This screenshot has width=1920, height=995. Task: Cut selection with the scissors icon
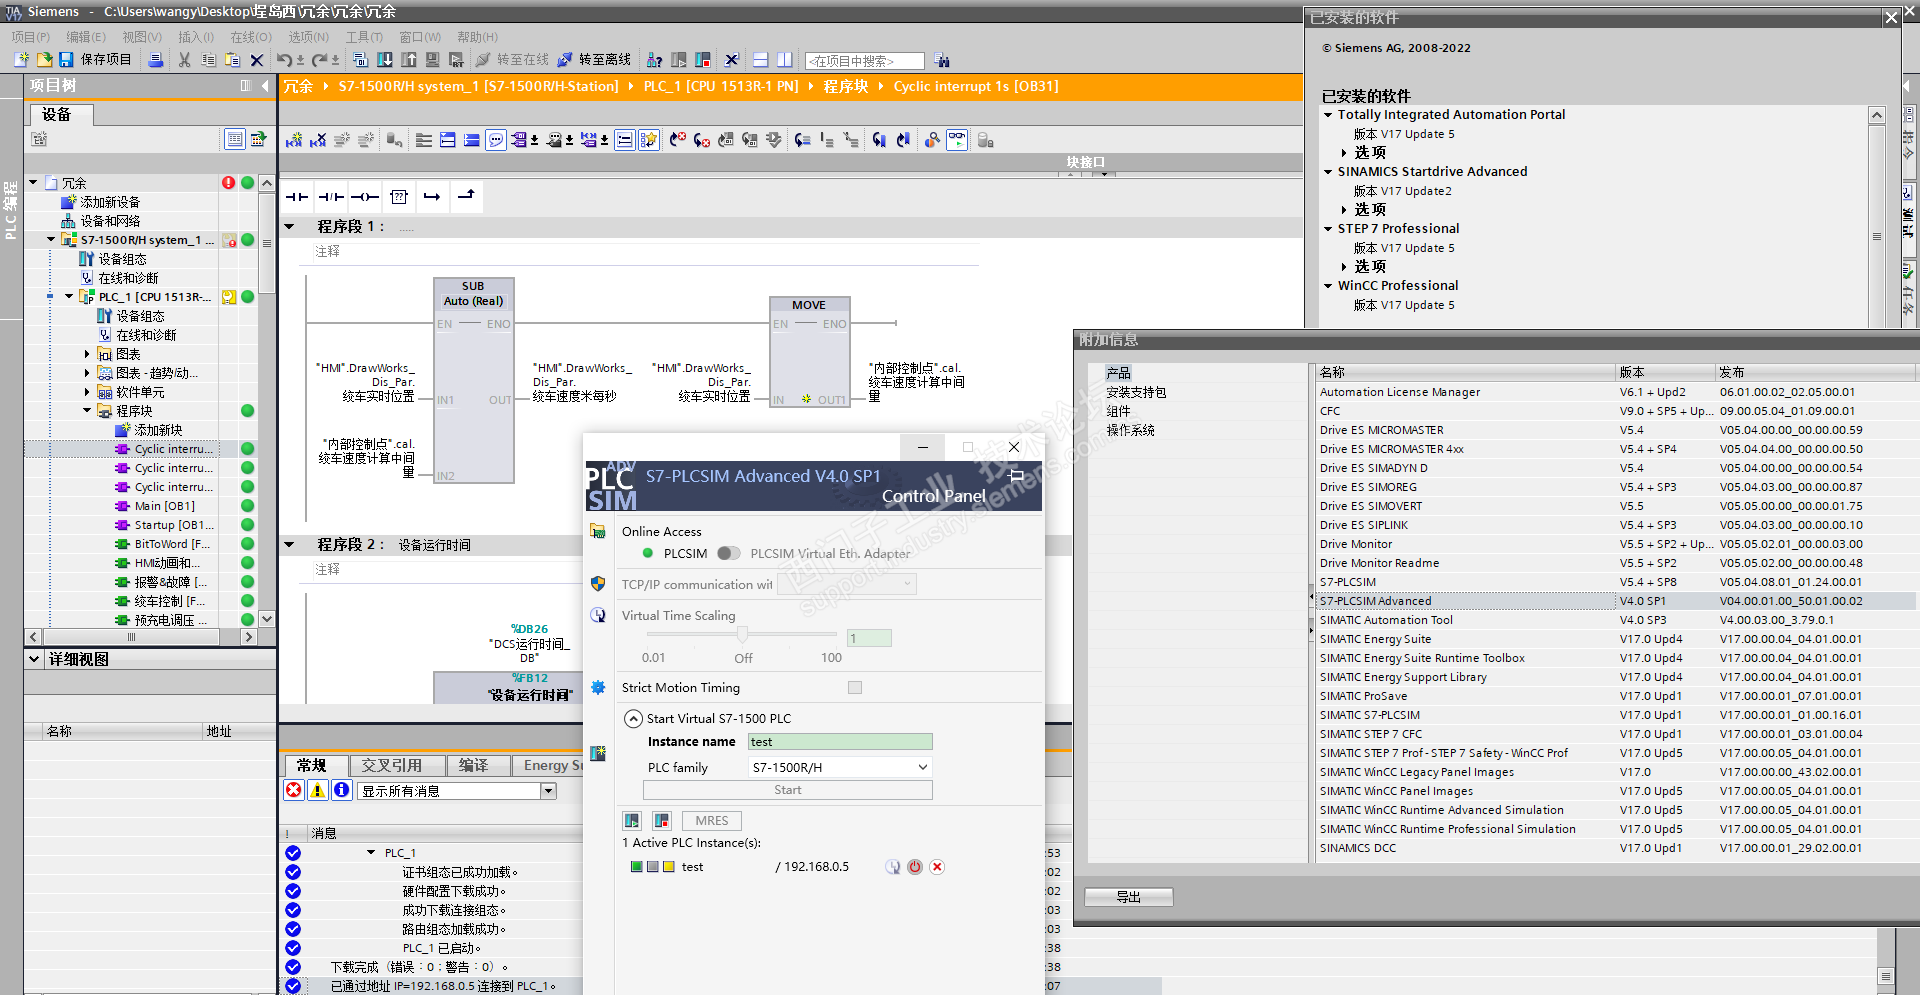(x=184, y=60)
